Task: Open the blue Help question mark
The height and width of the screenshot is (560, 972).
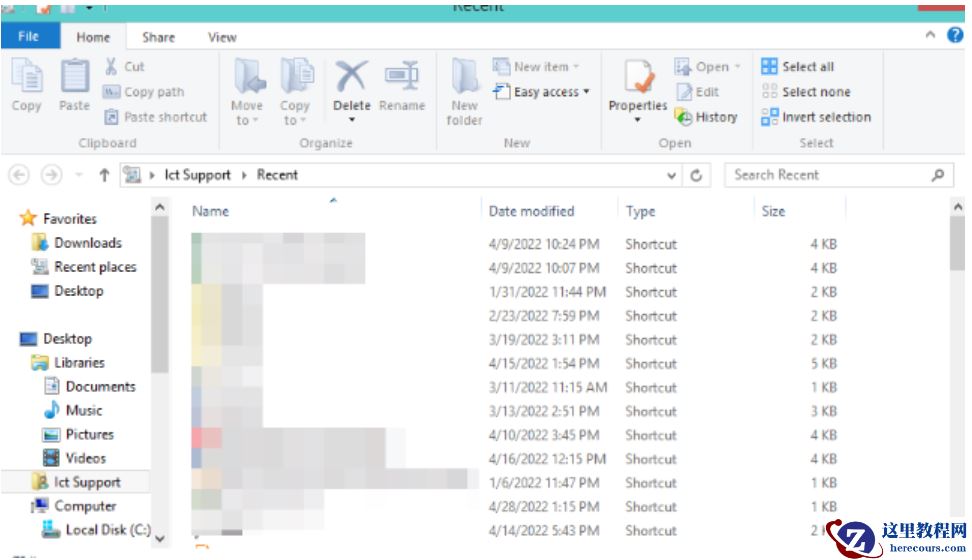Action: [x=955, y=35]
